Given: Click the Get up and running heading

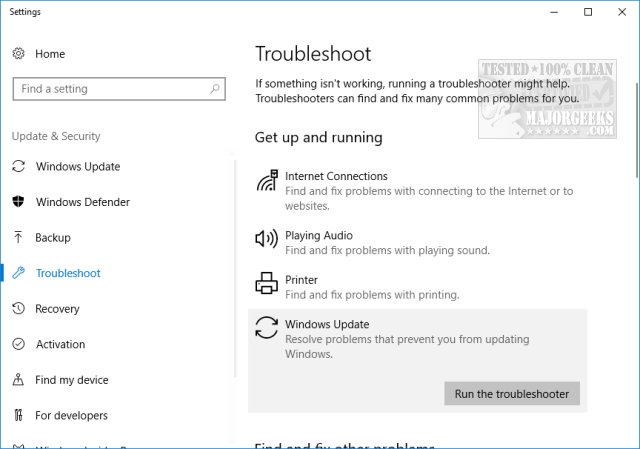Looking at the screenshot, I should [x=318, y=137].
